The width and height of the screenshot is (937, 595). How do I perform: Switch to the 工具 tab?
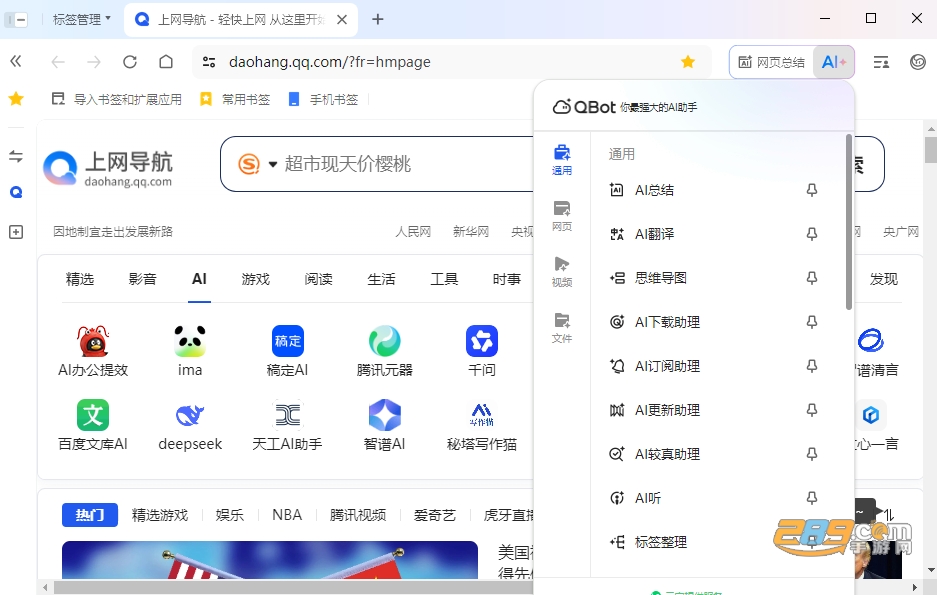click(x=444, y=279)
